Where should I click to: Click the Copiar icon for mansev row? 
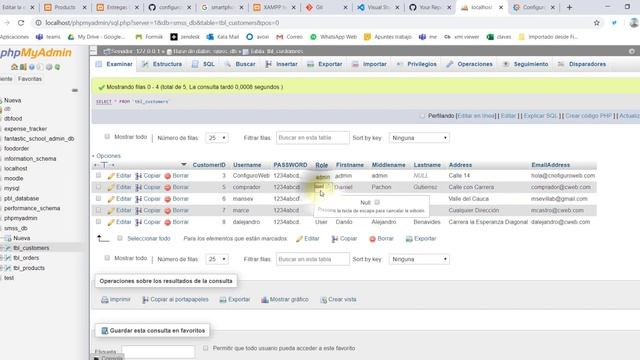tap(139, 199)
